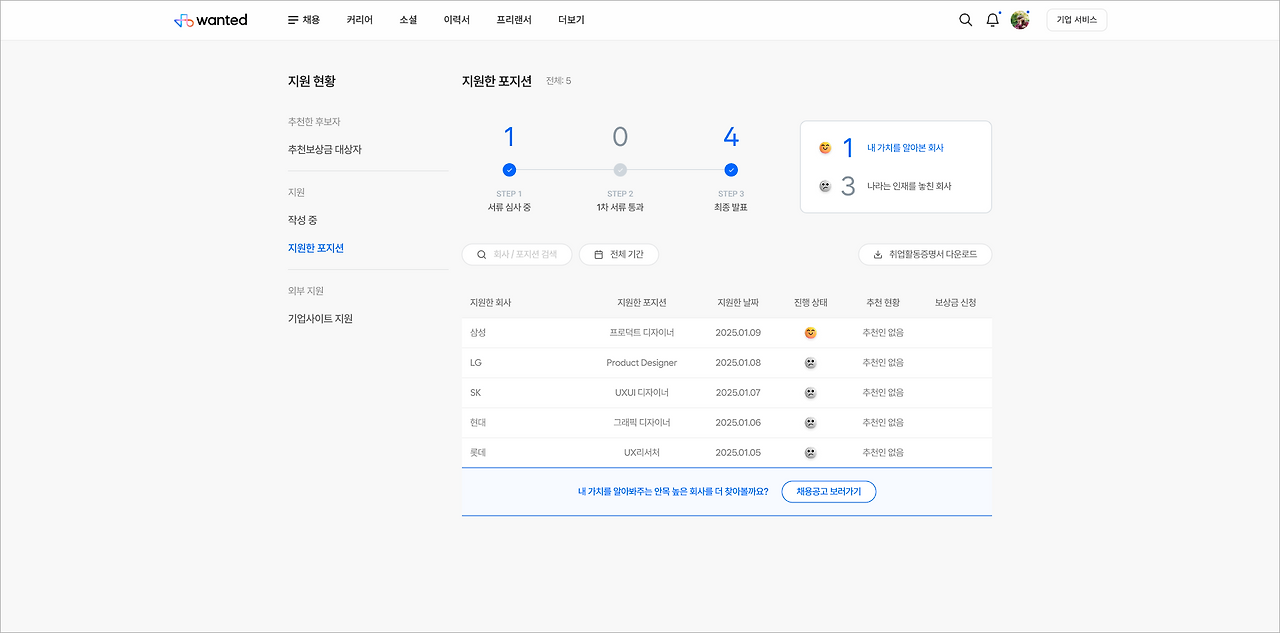Click the 롯데 company cell
This screenshot has width=1280, height=633.
(x=477, y=453)
